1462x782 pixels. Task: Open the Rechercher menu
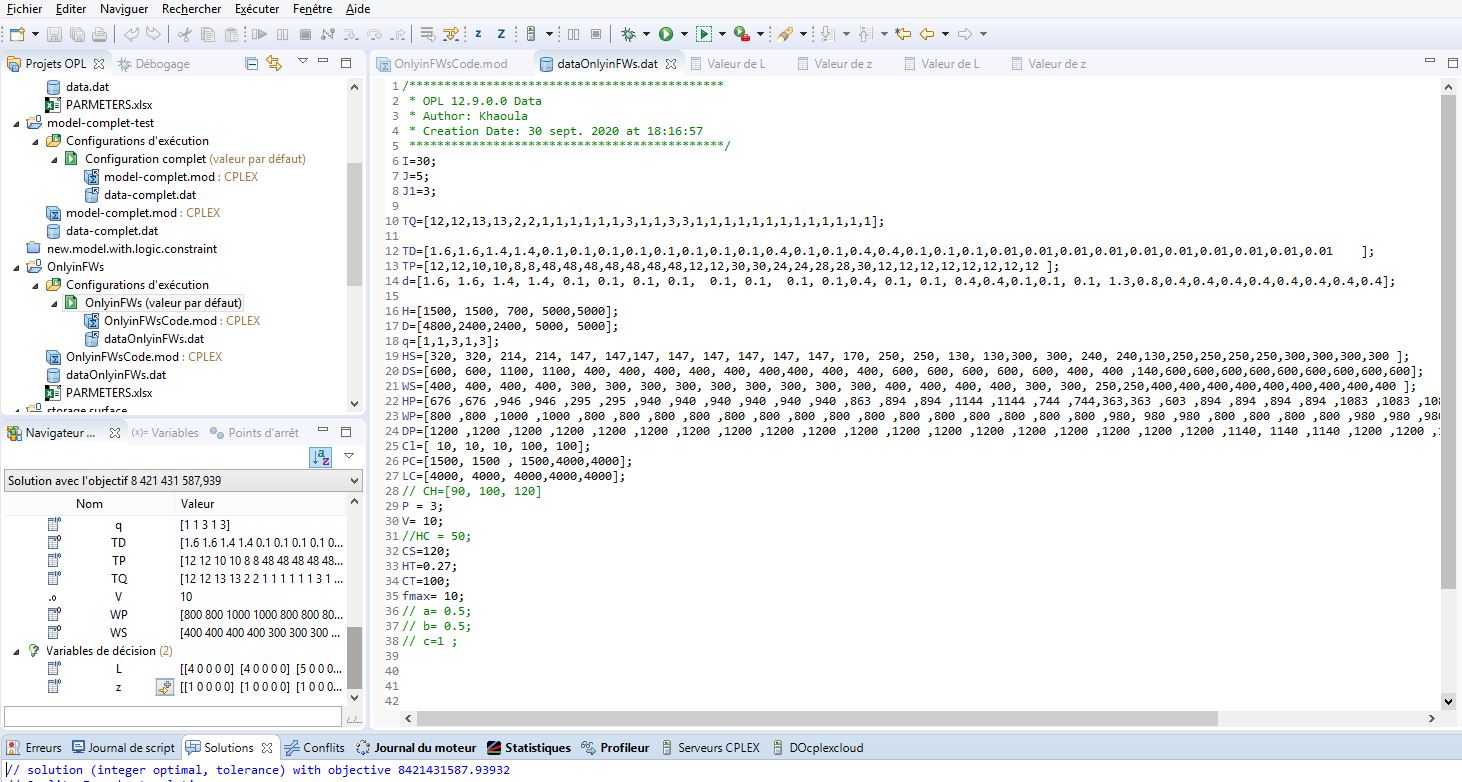pyautogui.click(x=191, y=8)
